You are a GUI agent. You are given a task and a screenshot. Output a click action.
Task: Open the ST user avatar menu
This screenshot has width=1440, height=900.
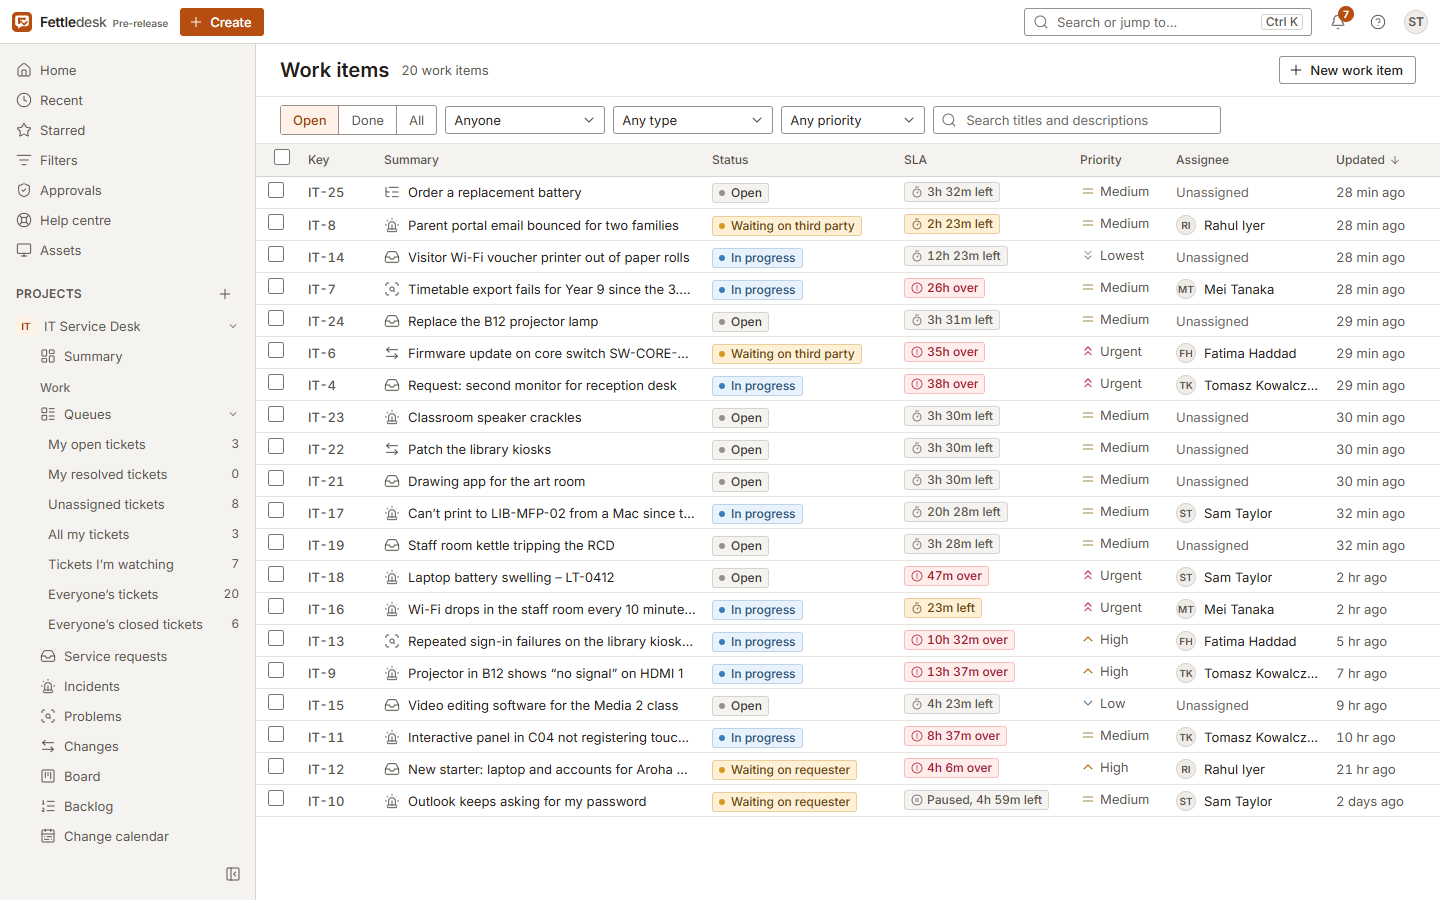point(1416,22)
